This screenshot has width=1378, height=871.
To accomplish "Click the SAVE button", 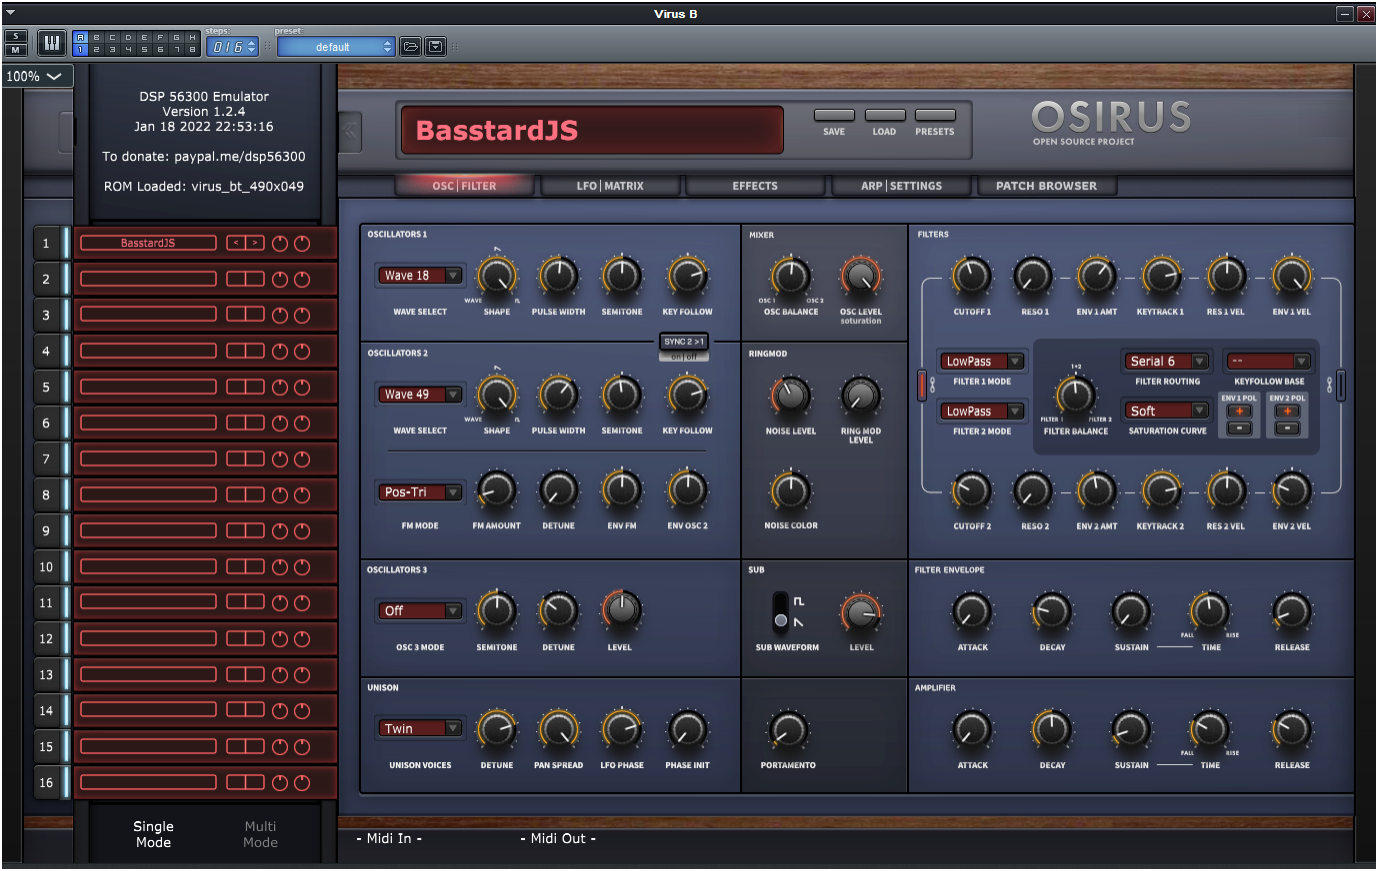I will pyautogui.click(x=834, y=115).
